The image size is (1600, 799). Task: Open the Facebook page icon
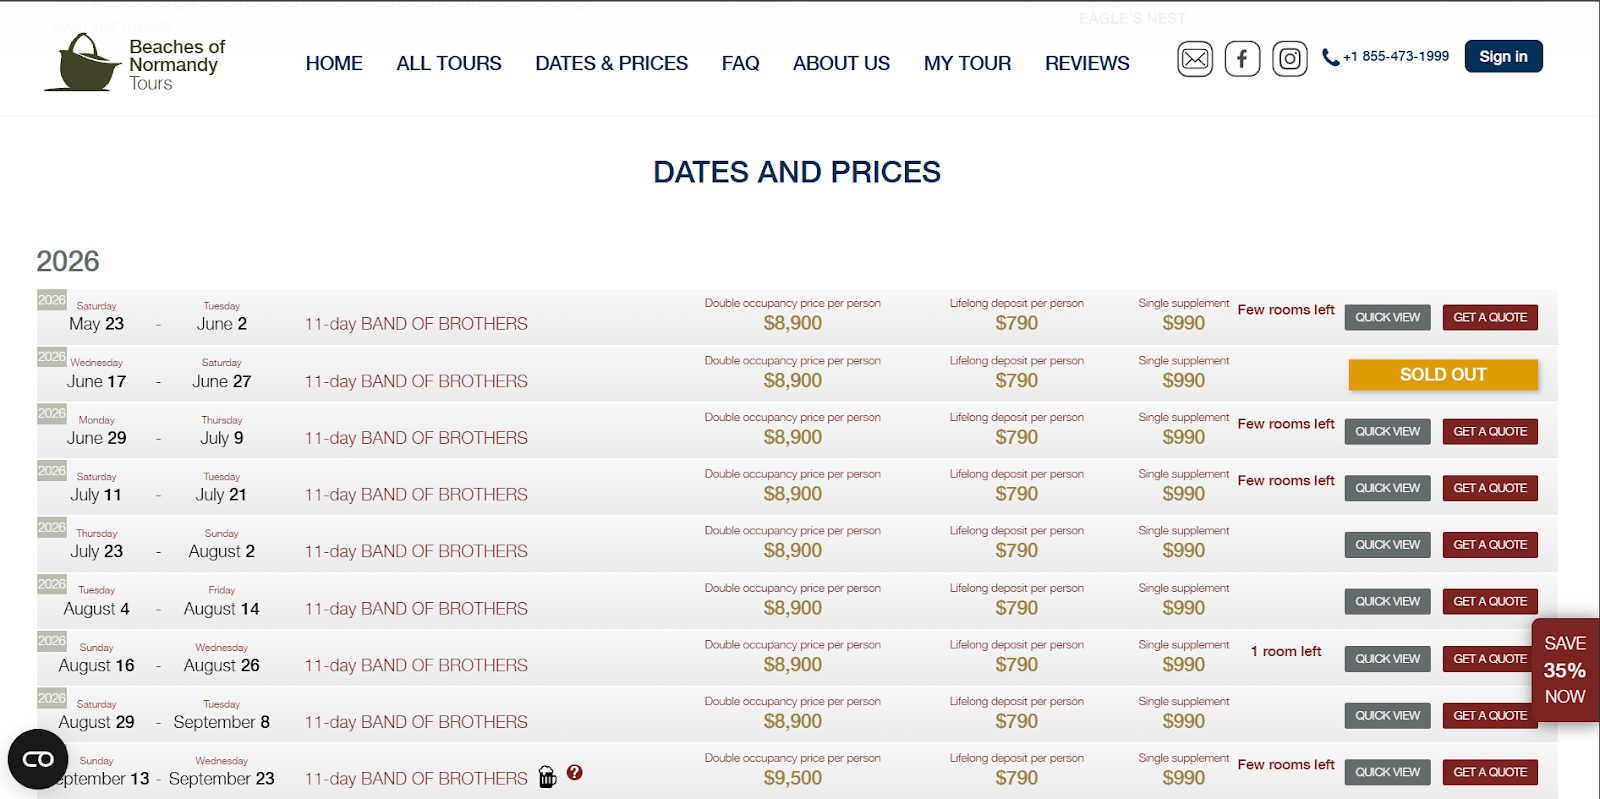tap(1242, 59)
